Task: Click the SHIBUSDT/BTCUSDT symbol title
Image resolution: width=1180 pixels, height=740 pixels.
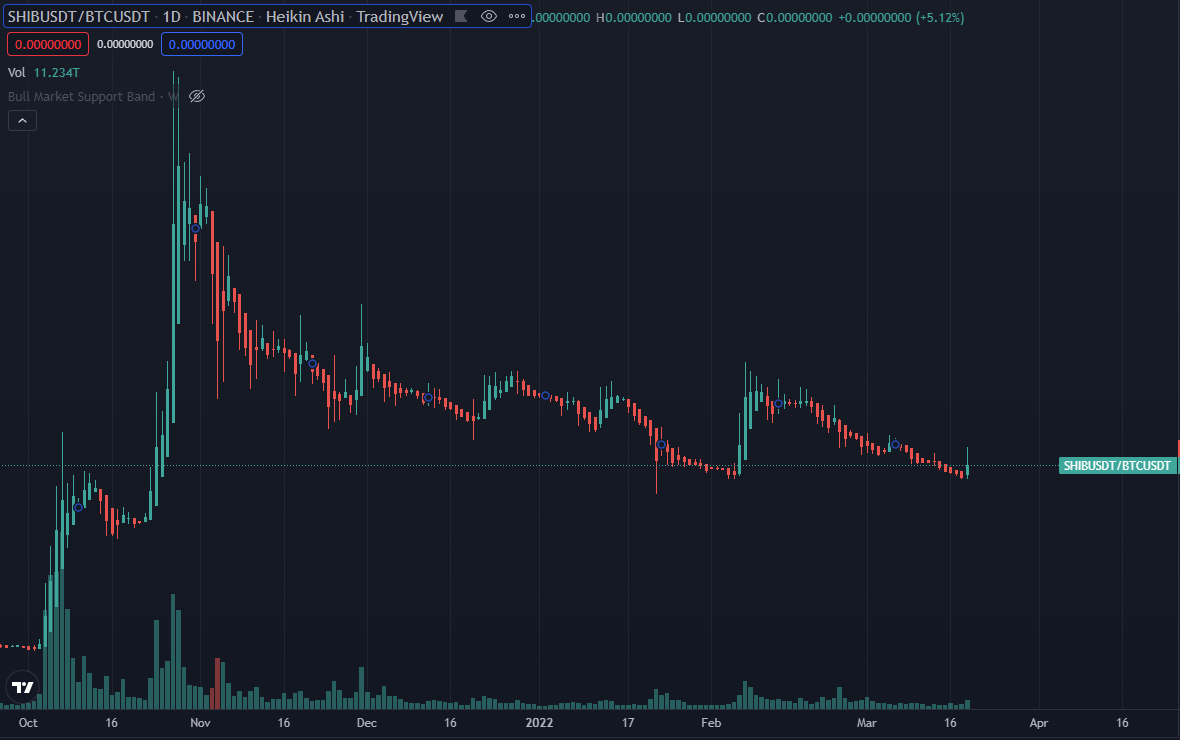Action: (x=78, y=17)
